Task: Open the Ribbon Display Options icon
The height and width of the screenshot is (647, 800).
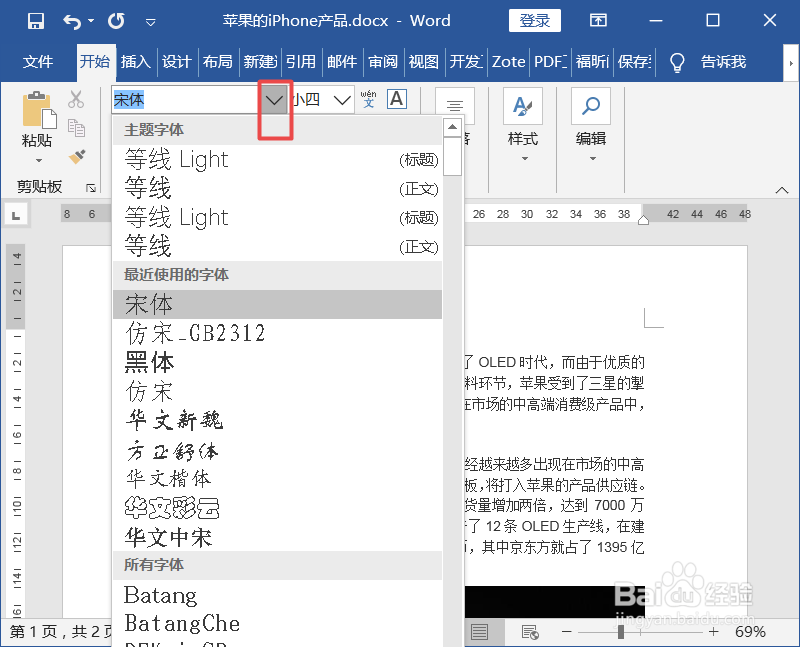Action: (598, 20)
